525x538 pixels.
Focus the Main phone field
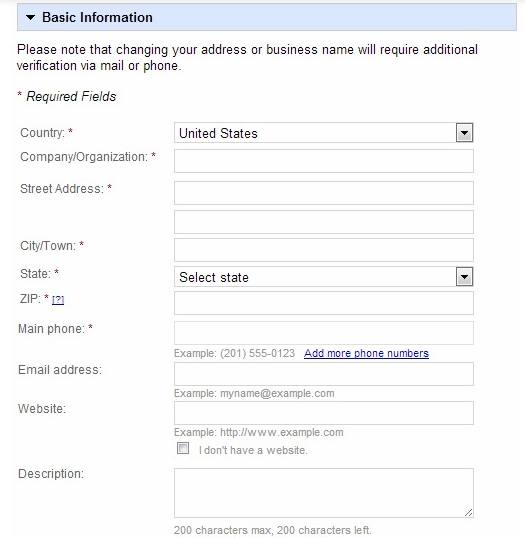[x=324, y=333]
